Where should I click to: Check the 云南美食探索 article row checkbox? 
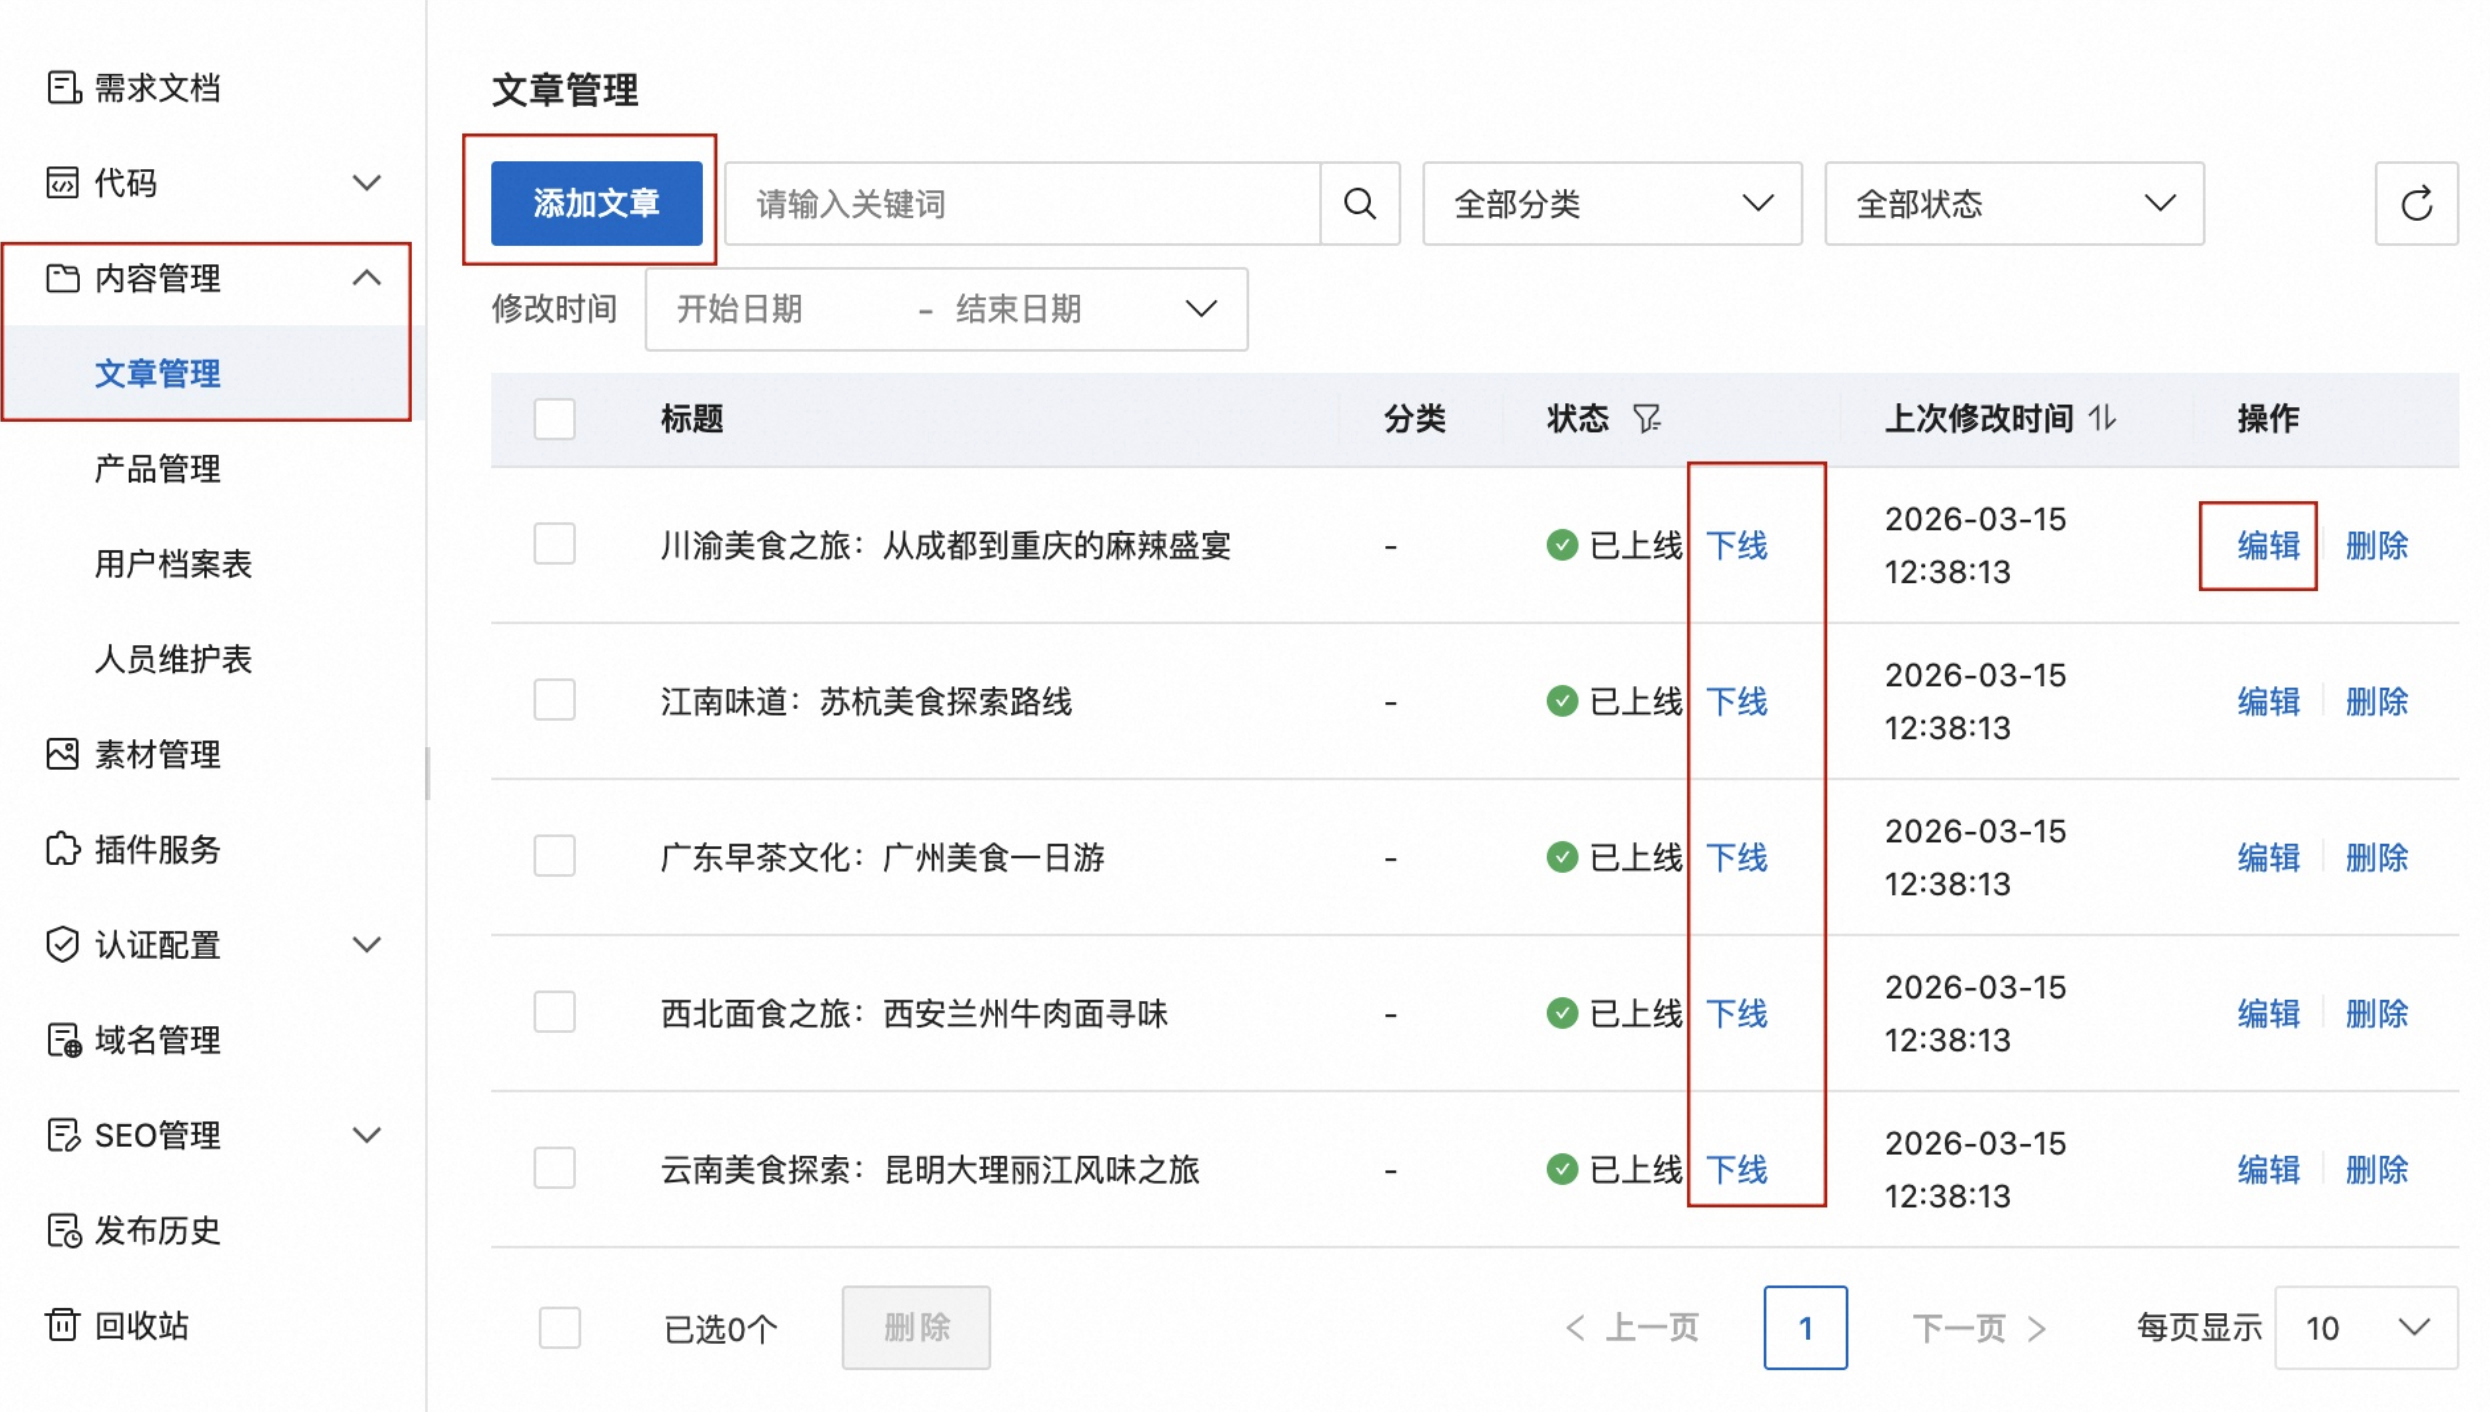(554, 1168)
